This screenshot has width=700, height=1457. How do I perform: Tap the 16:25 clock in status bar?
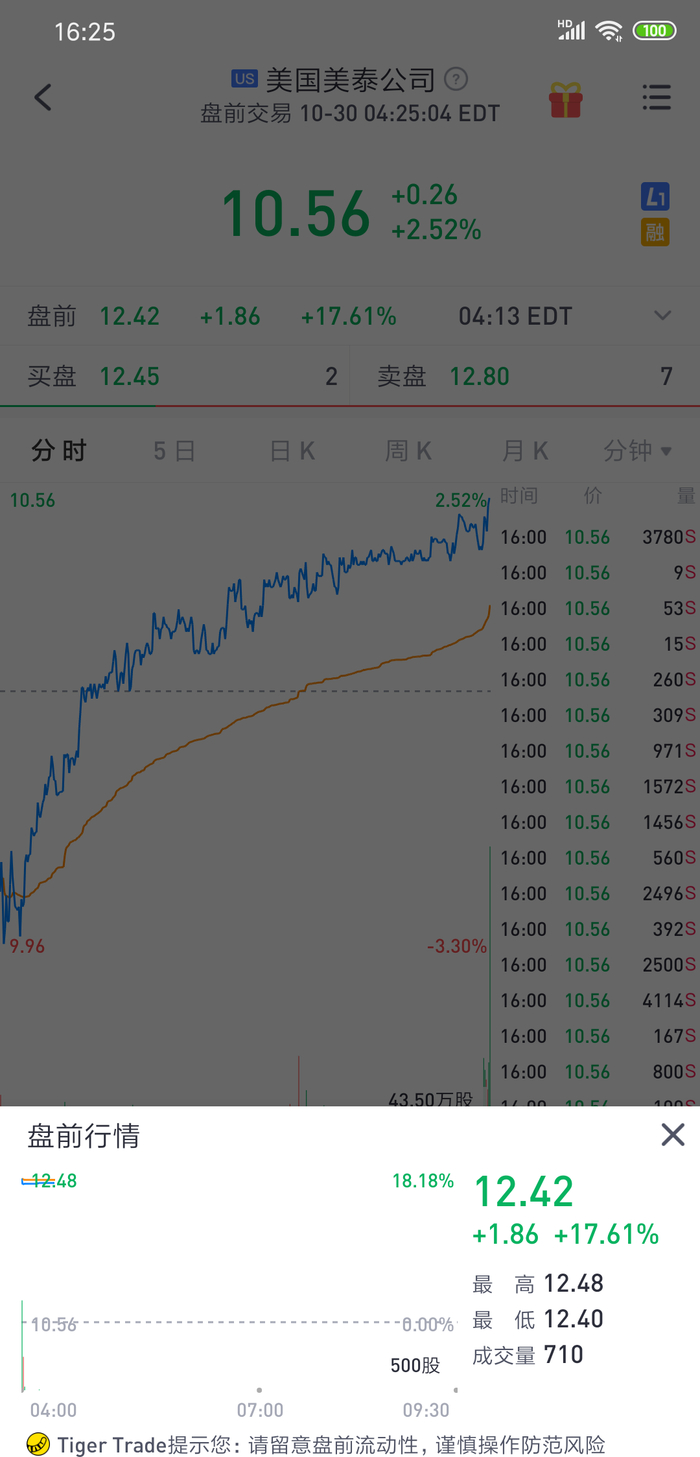[85, 32]
